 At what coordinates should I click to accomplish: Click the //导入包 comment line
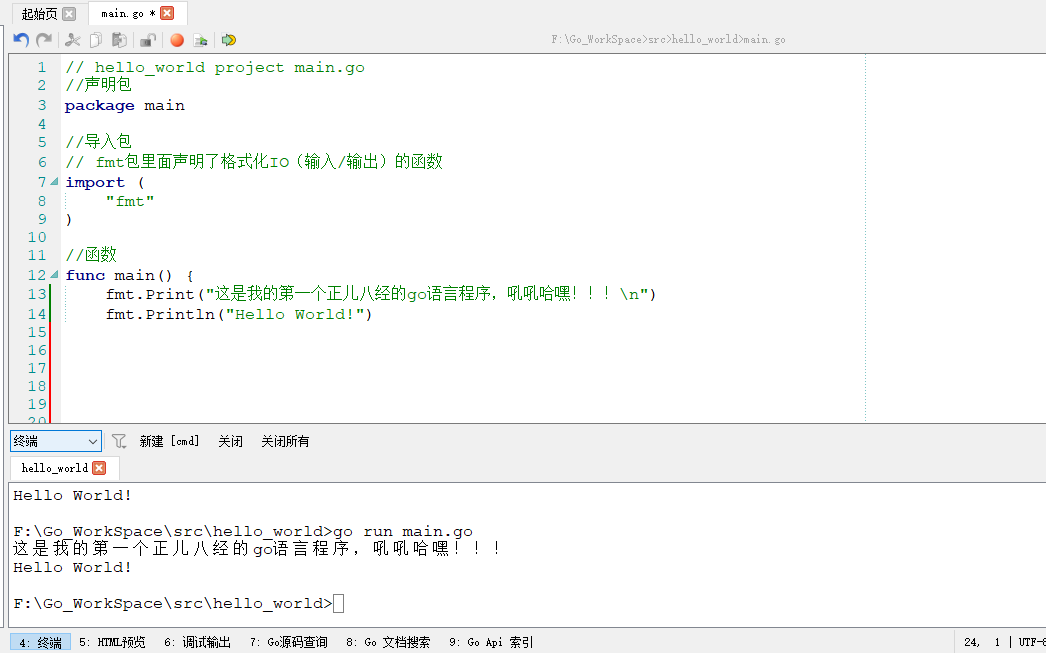(98, 141)
